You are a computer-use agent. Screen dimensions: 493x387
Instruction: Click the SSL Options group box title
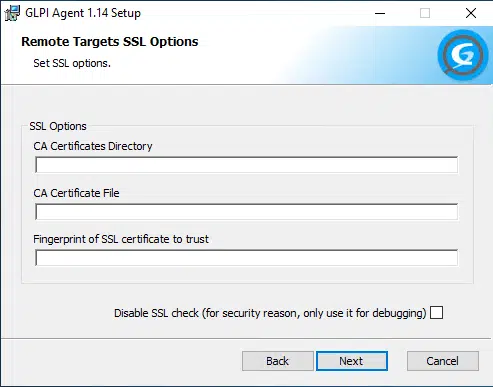tap(58, 126)
